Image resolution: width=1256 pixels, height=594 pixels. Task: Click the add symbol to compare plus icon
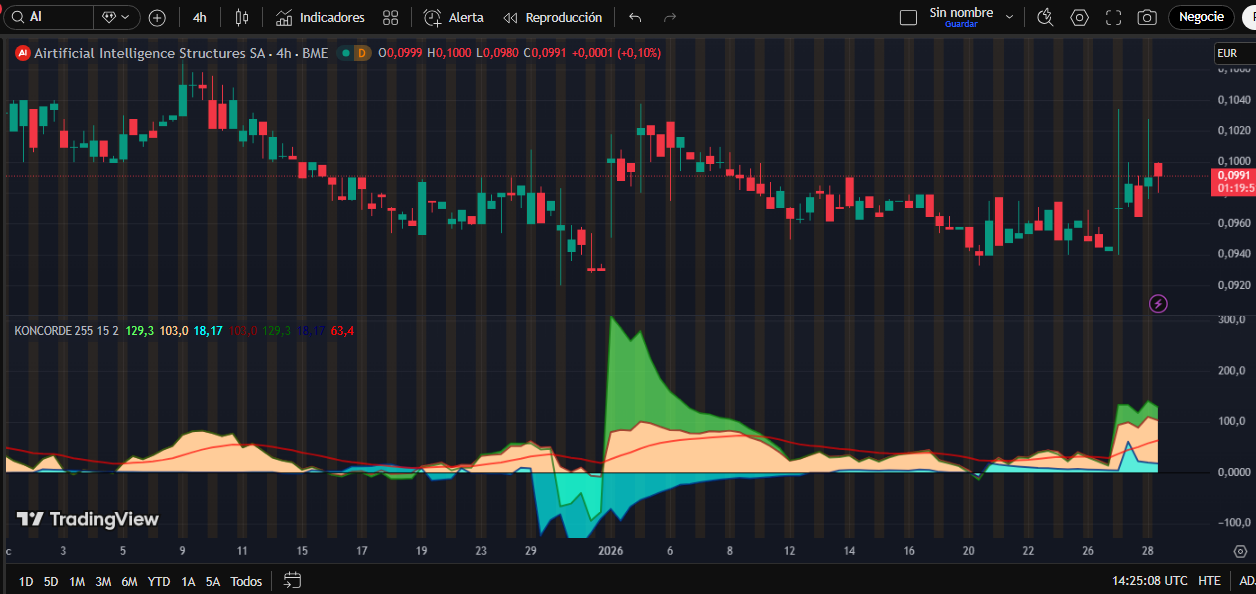point(157,17)
